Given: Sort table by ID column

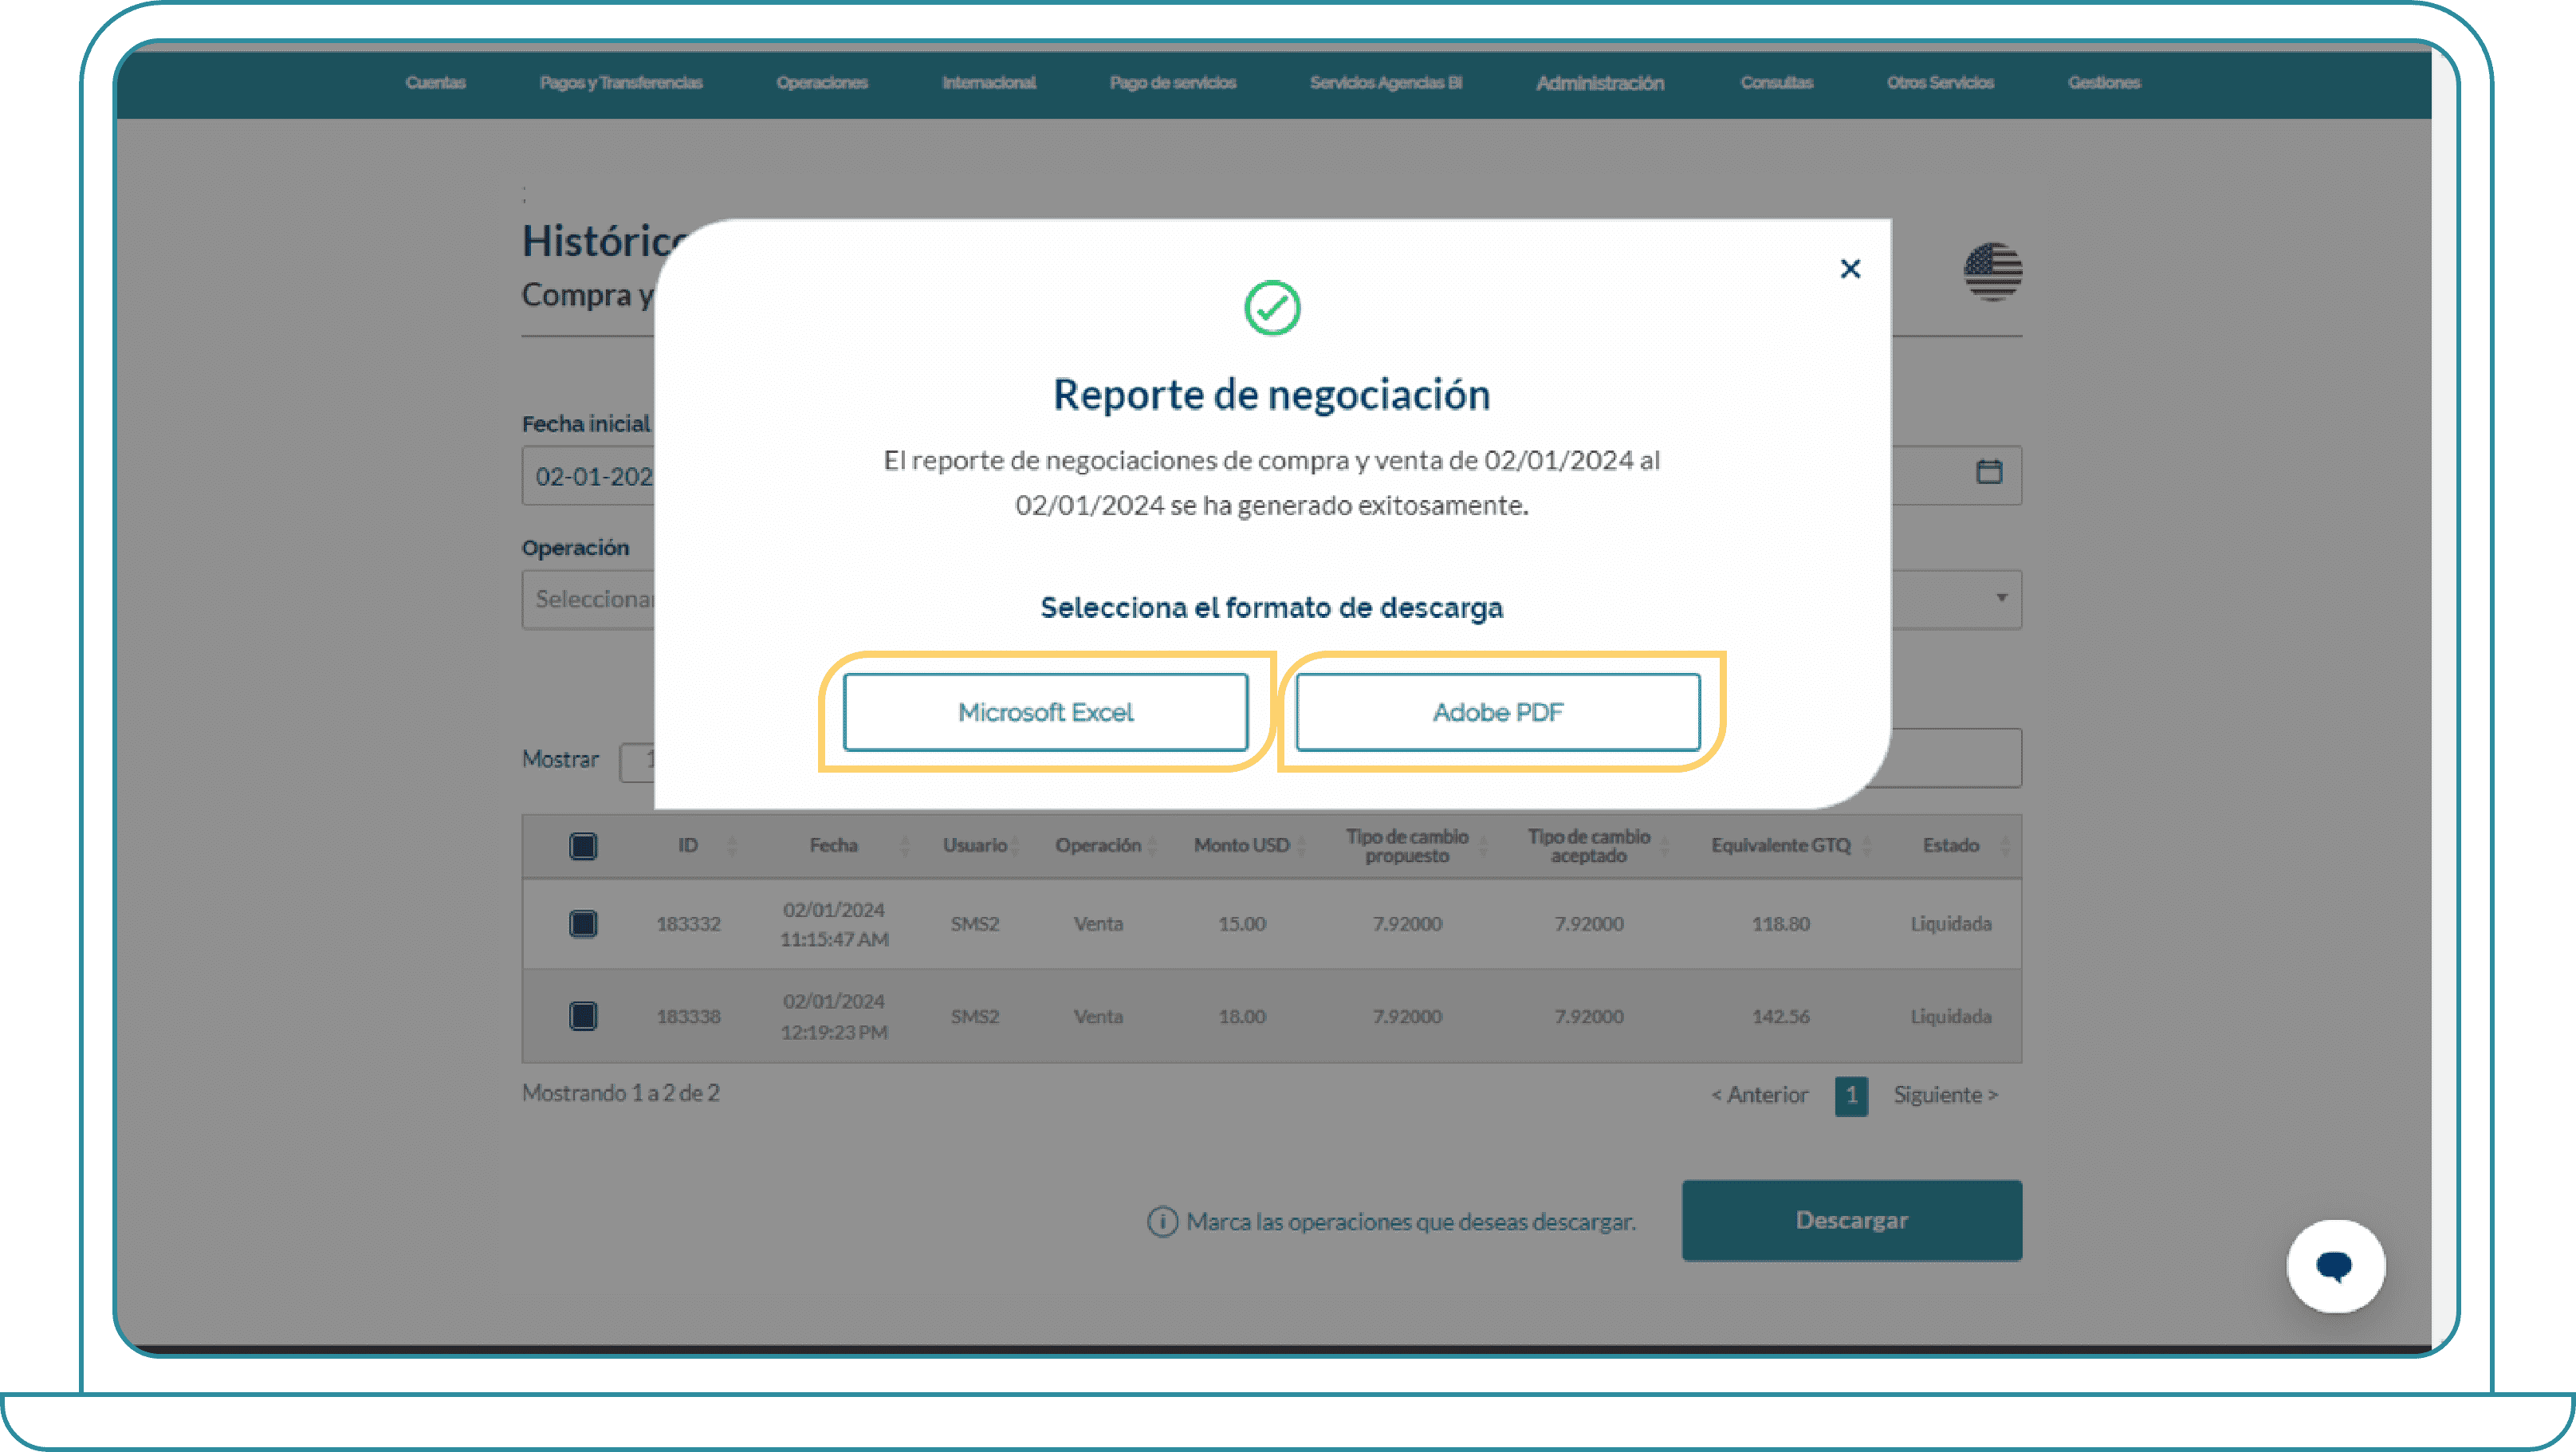Looking at the screenshot, I should click(x=732, y=846).
